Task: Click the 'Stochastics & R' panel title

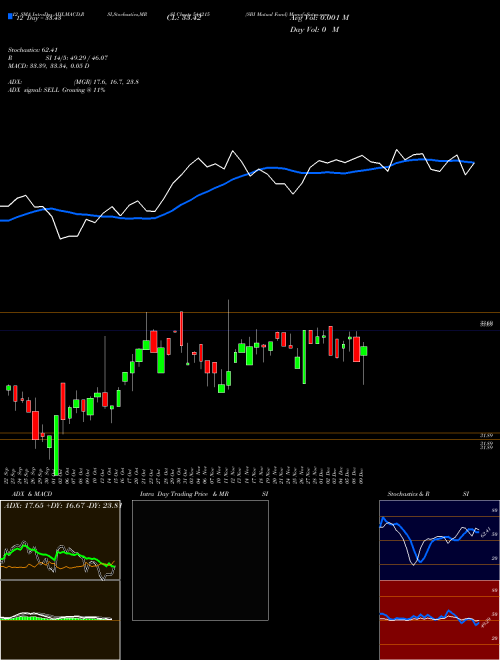Action: (409, 494)
